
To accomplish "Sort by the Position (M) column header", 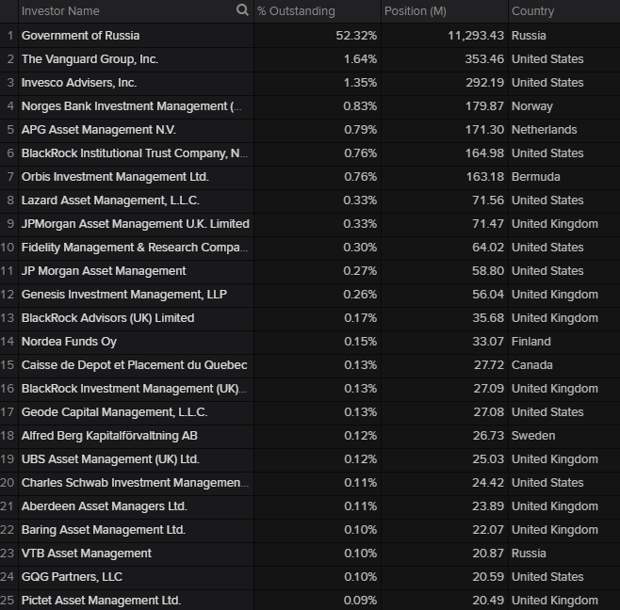I will (415, 11).
